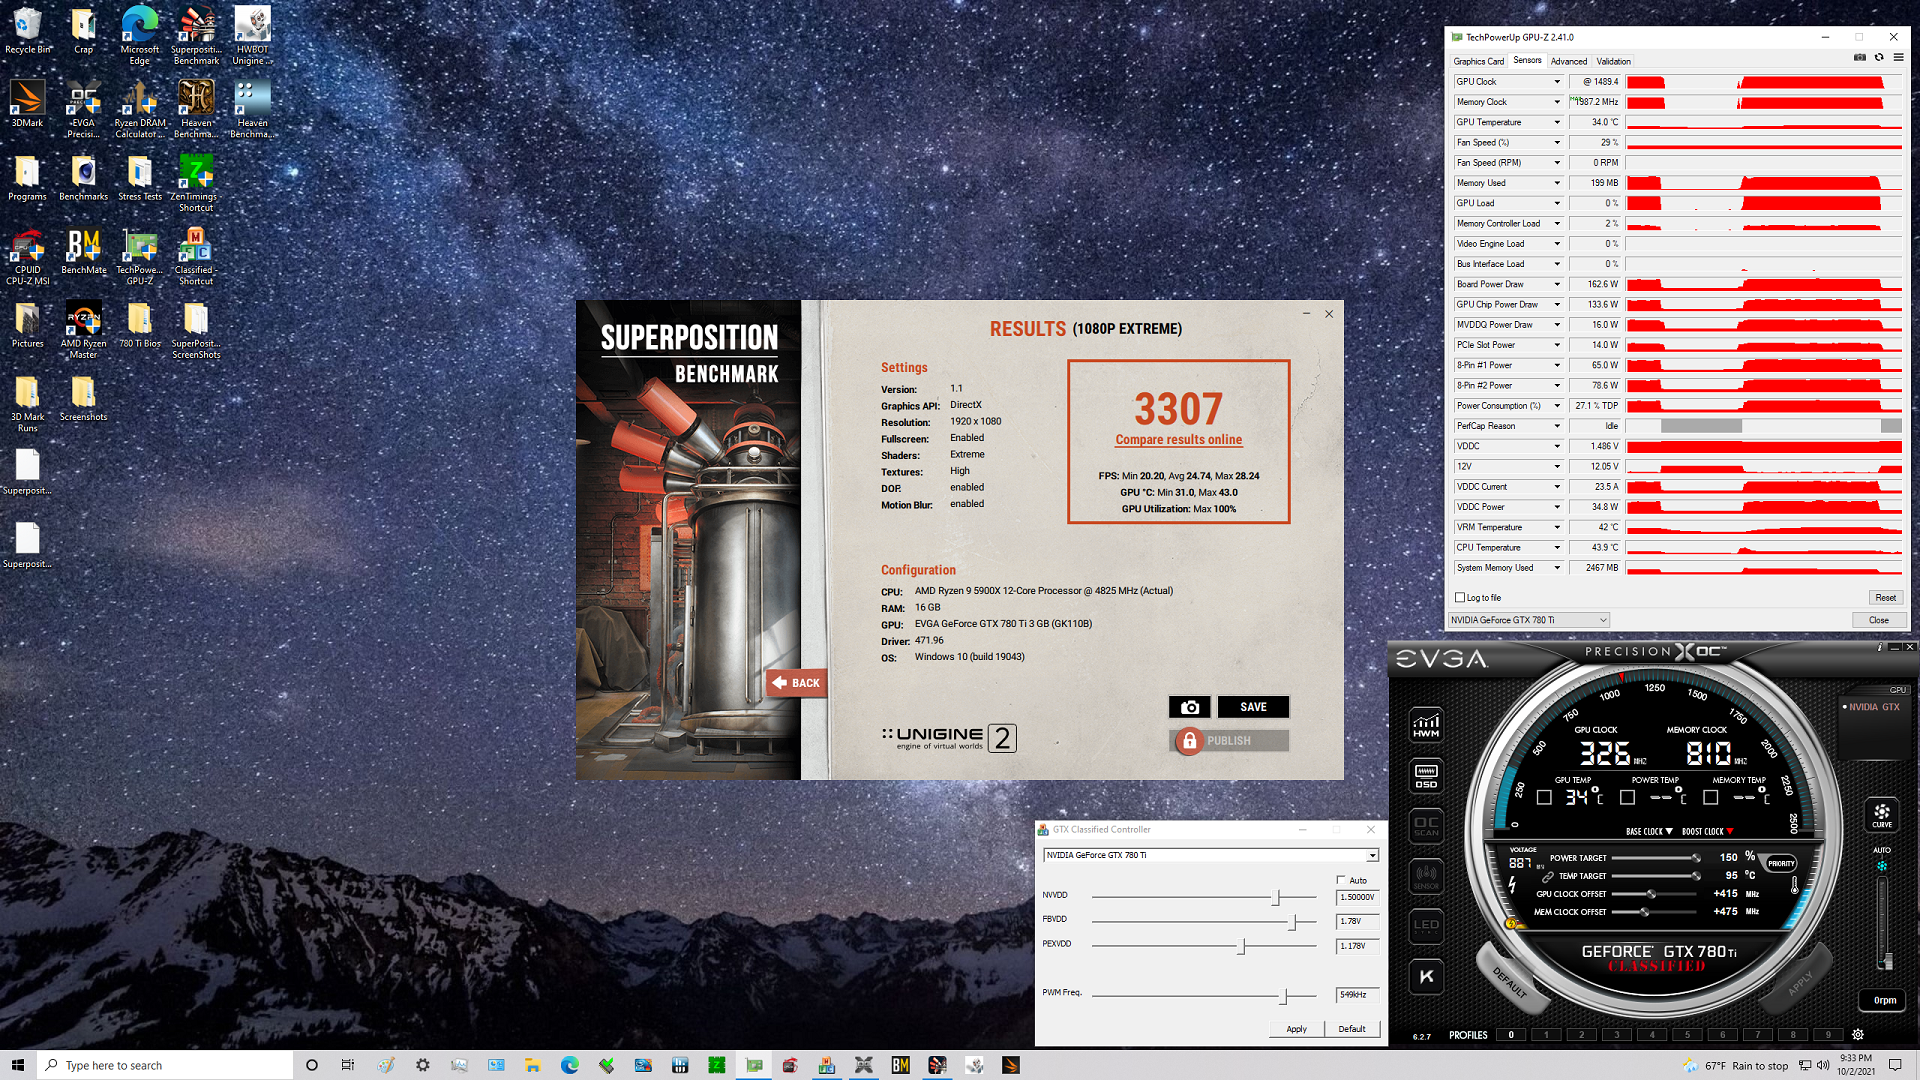Image resolution: width=1920 pixels, height=1080 pixels.
Task: Open the HWM hardware monitor in Precision X
Action: [x=1426, y=725]
